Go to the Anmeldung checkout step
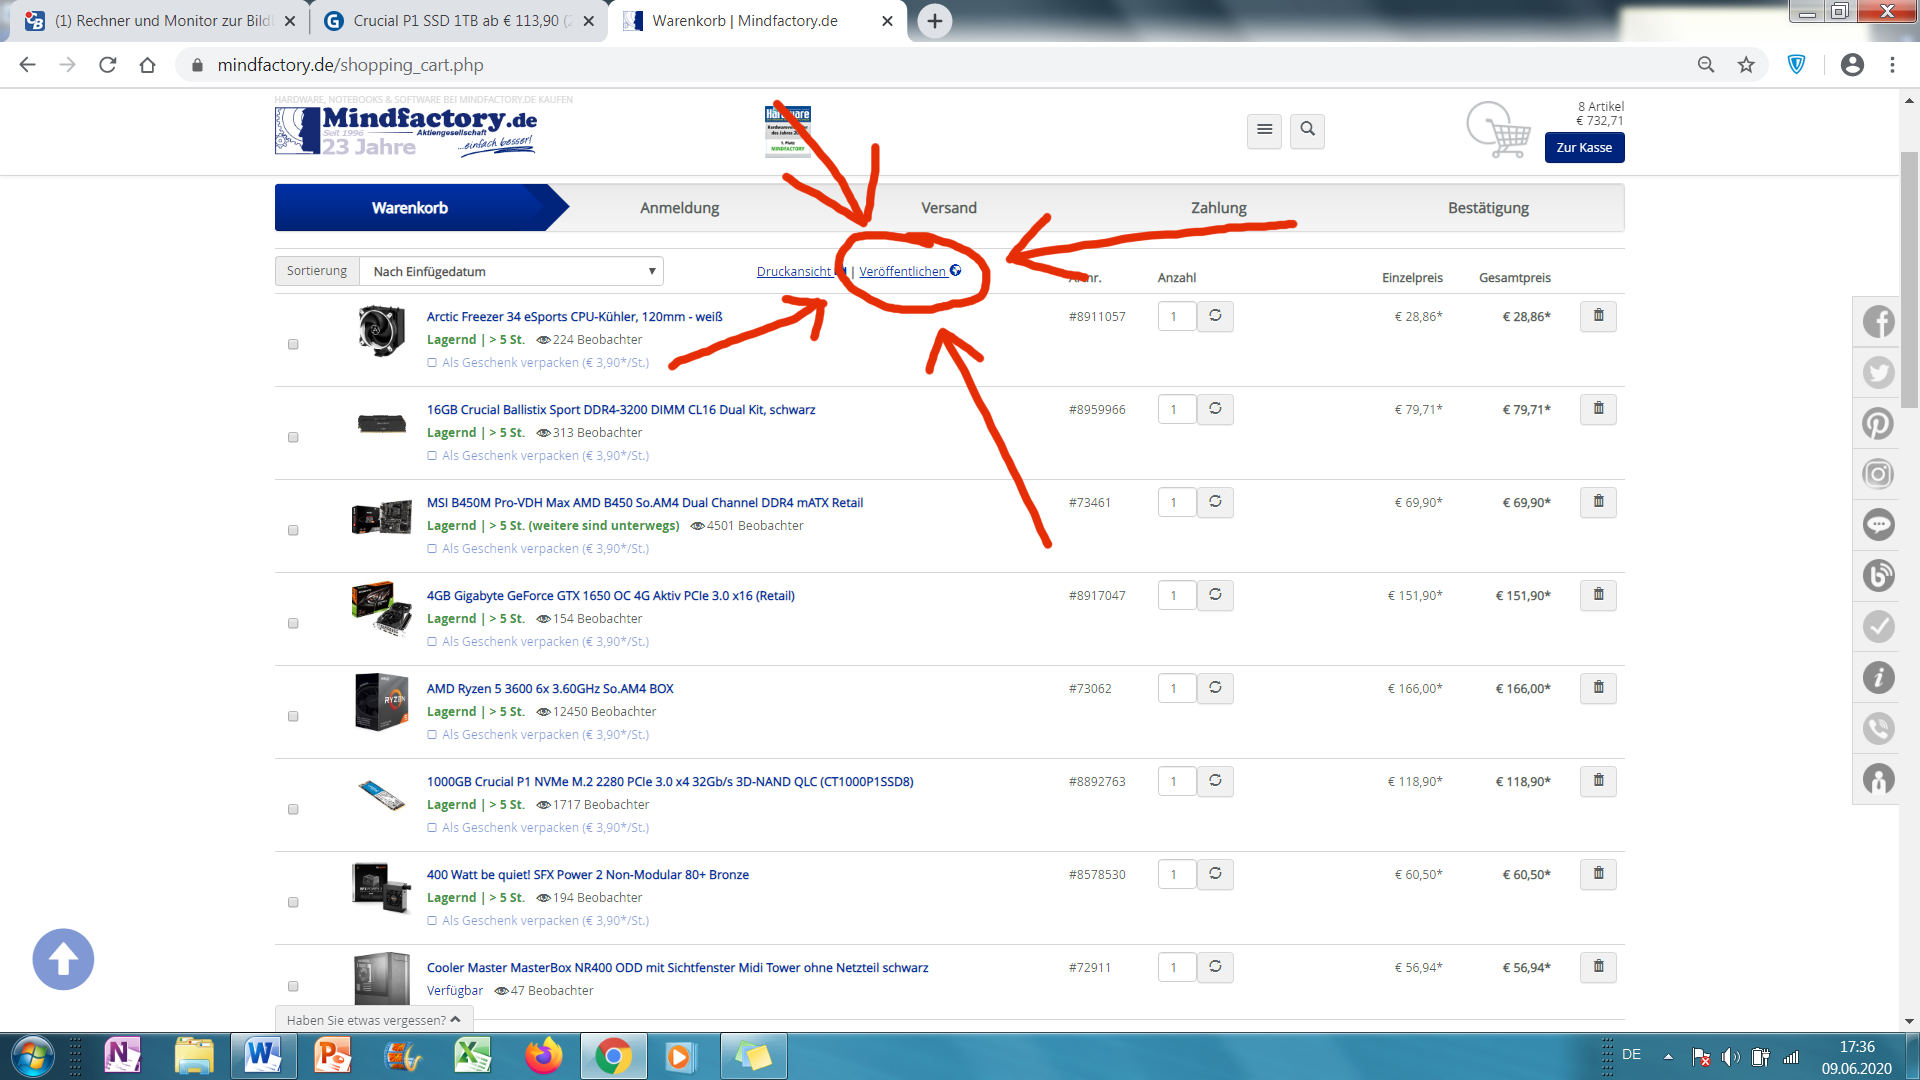1920x1080 pixels. [680, 208]
